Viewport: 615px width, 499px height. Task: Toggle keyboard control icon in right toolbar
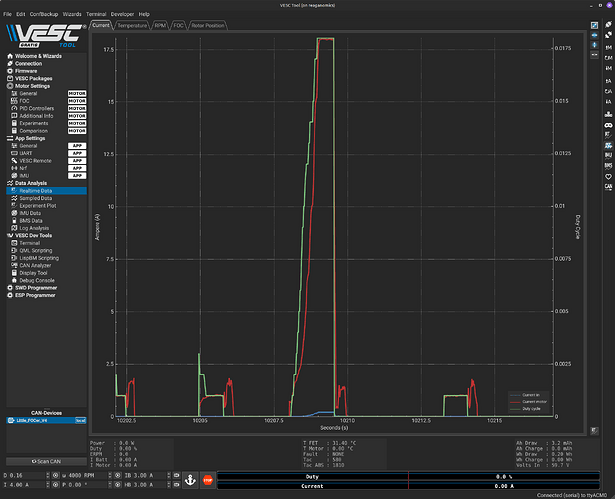pos(608,114)
